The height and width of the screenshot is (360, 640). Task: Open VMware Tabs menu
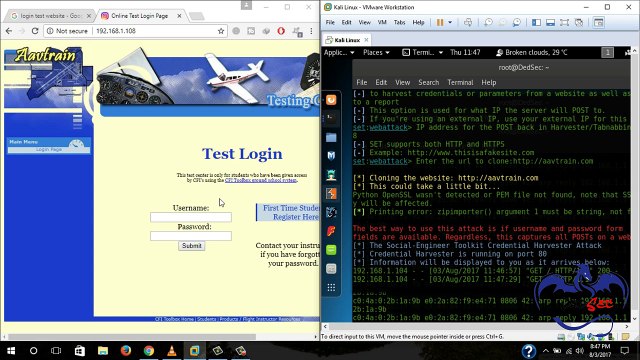tap(399, 22)
